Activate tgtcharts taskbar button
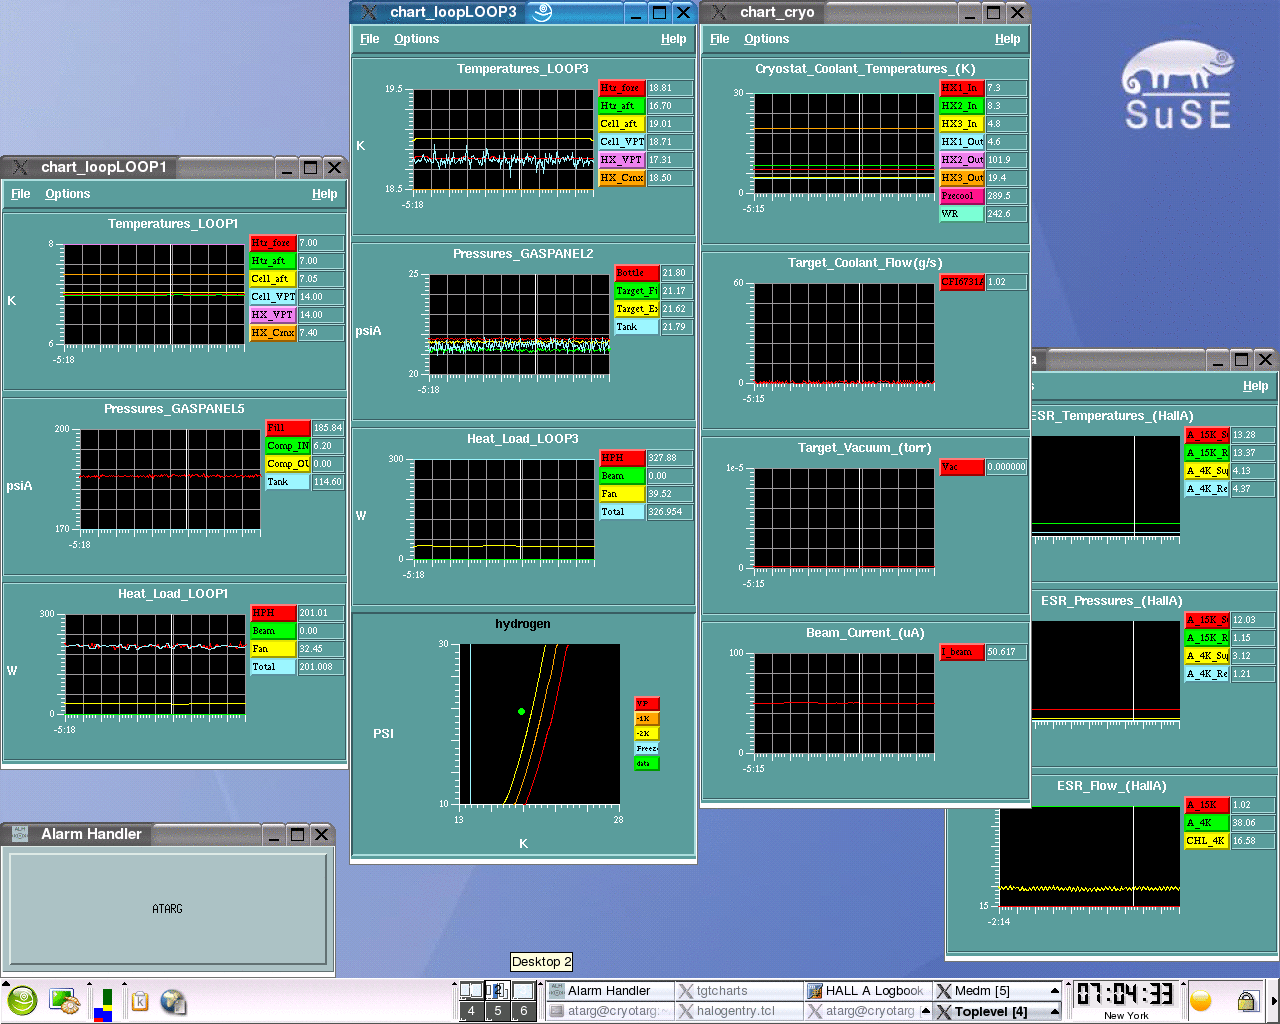The width and height of the screenshot is (1280, 1024). pos(738,991)
